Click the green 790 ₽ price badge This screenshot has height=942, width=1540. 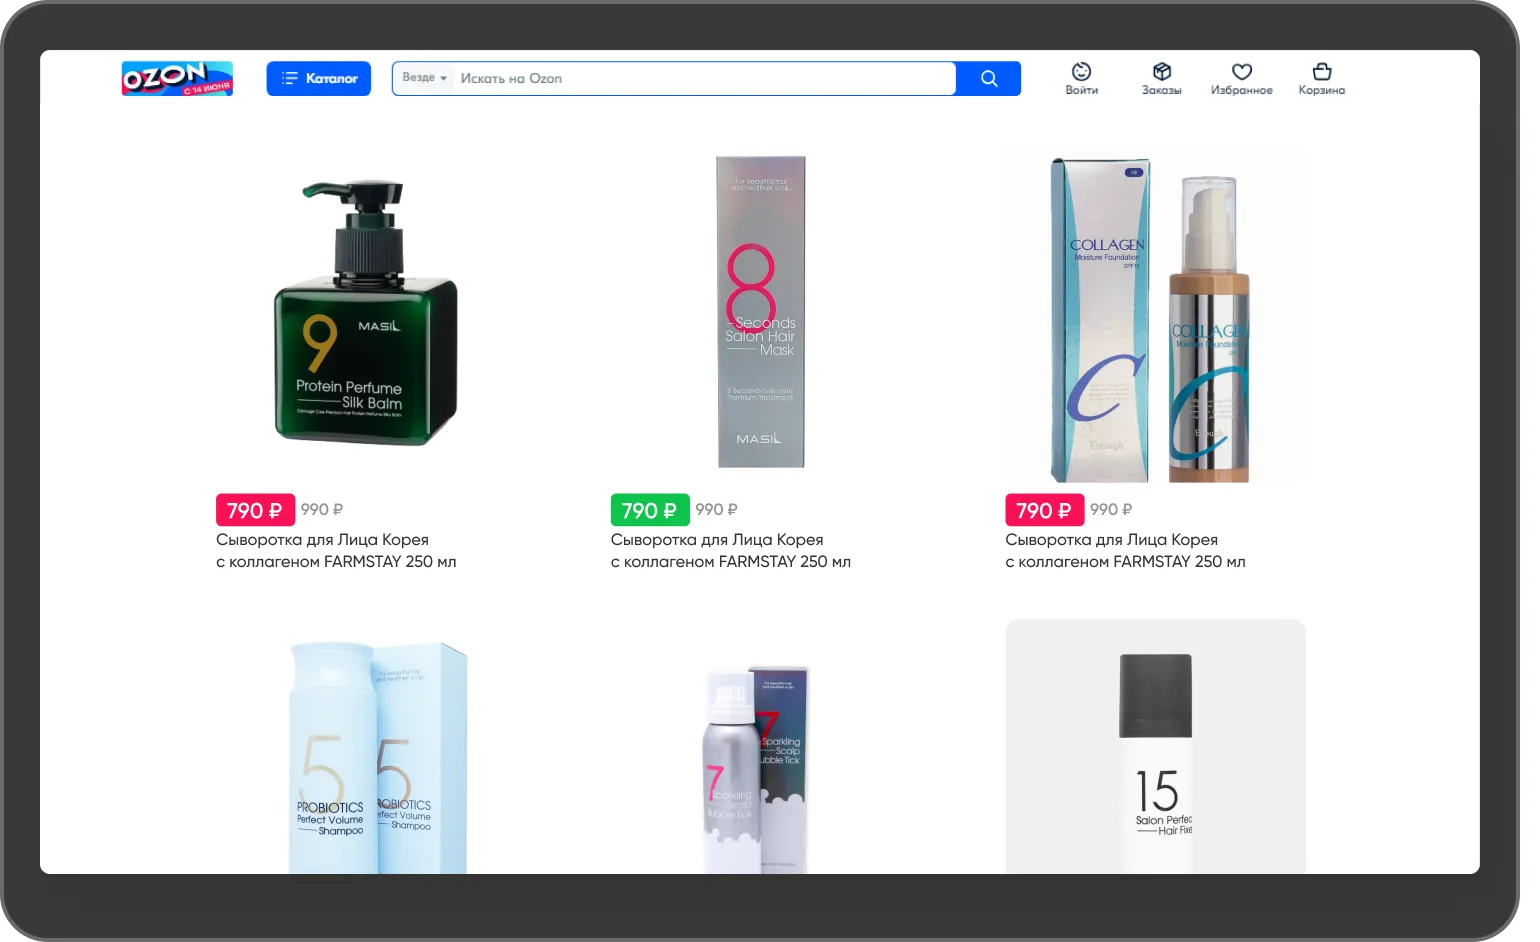point(649,510)
